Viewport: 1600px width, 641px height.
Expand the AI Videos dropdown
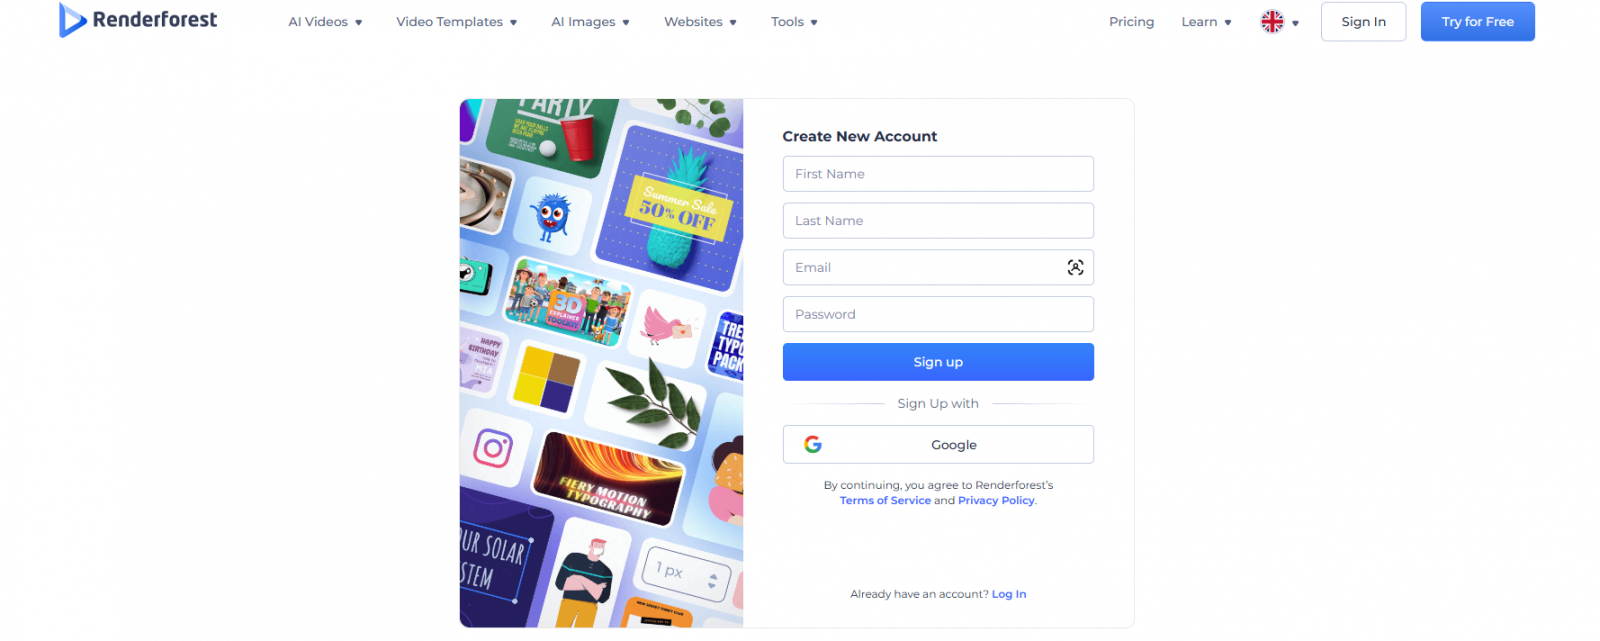[325, 22]
